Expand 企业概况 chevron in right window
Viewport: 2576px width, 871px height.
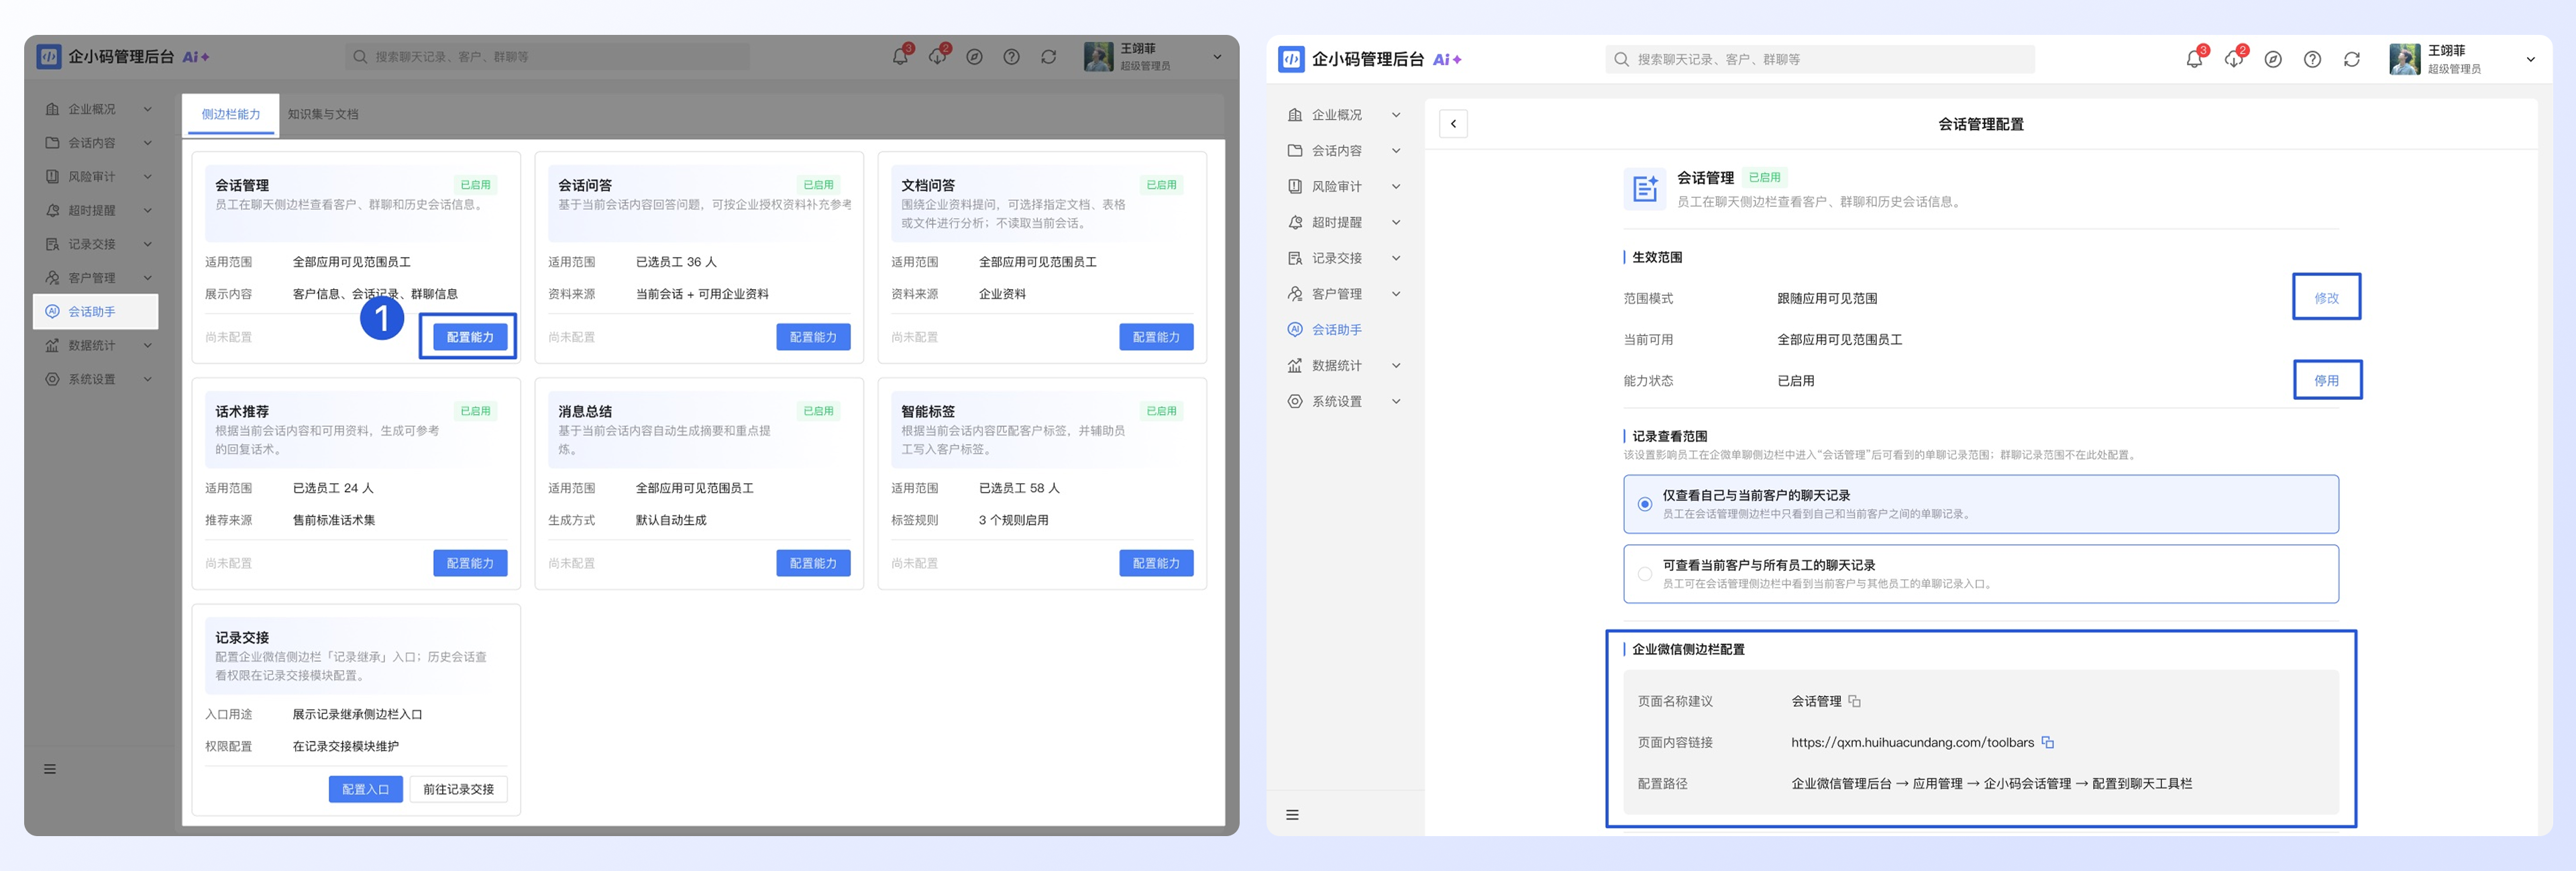click(x=1396, y=115)
